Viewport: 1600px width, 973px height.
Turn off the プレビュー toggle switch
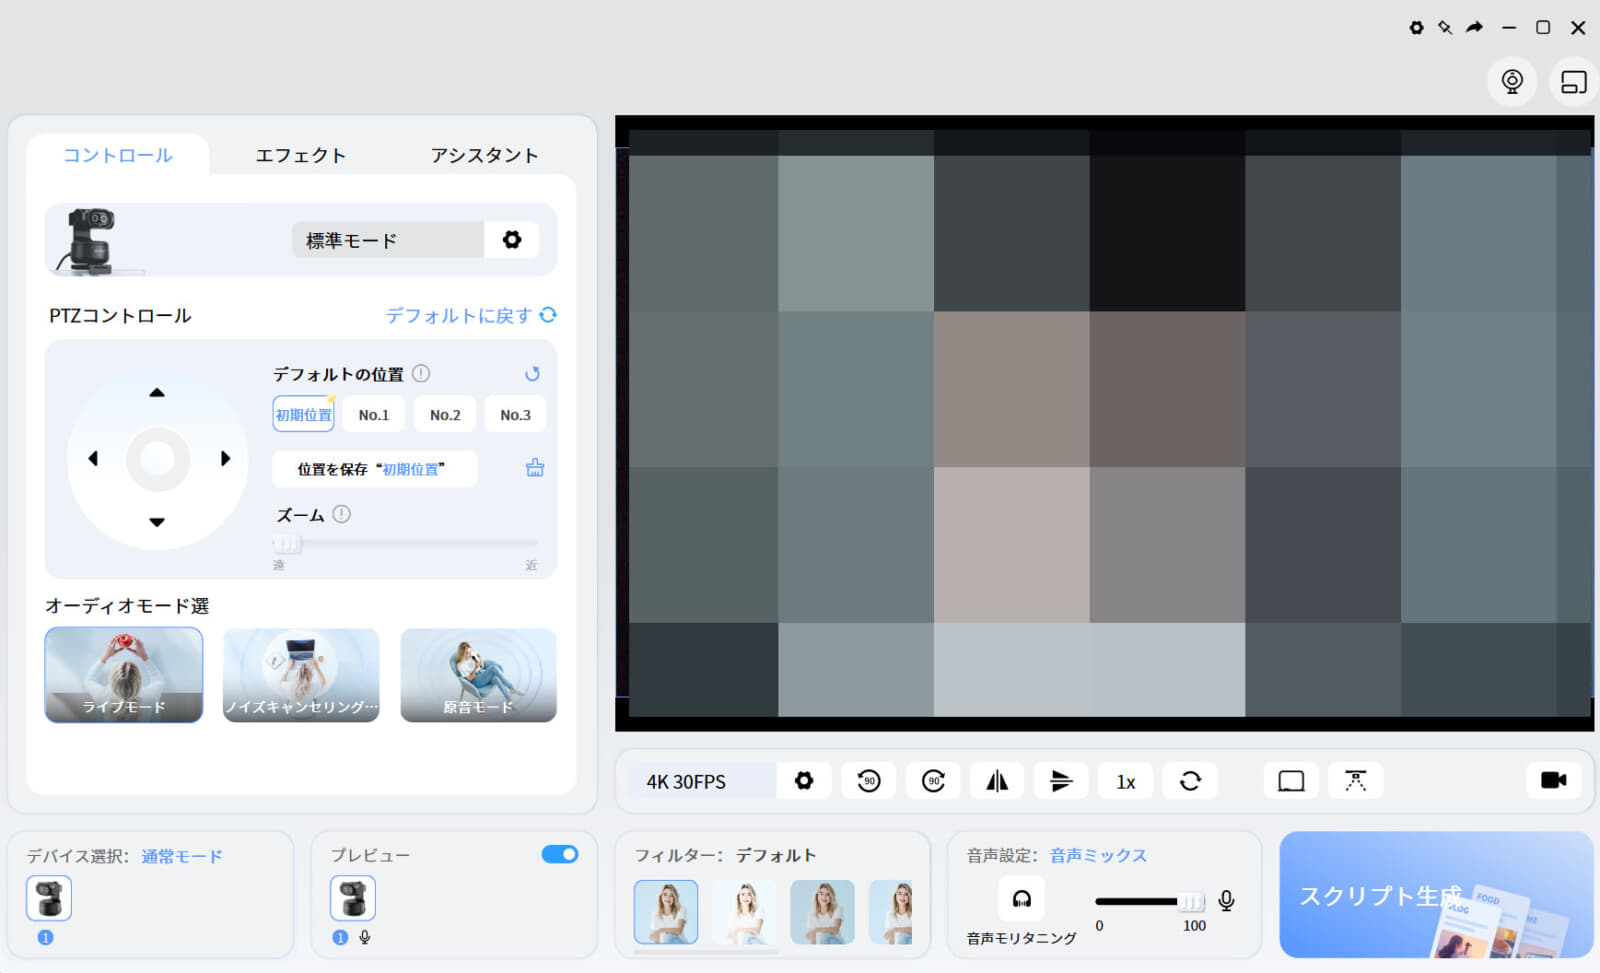pyautogui.click(x=560, y=854)
